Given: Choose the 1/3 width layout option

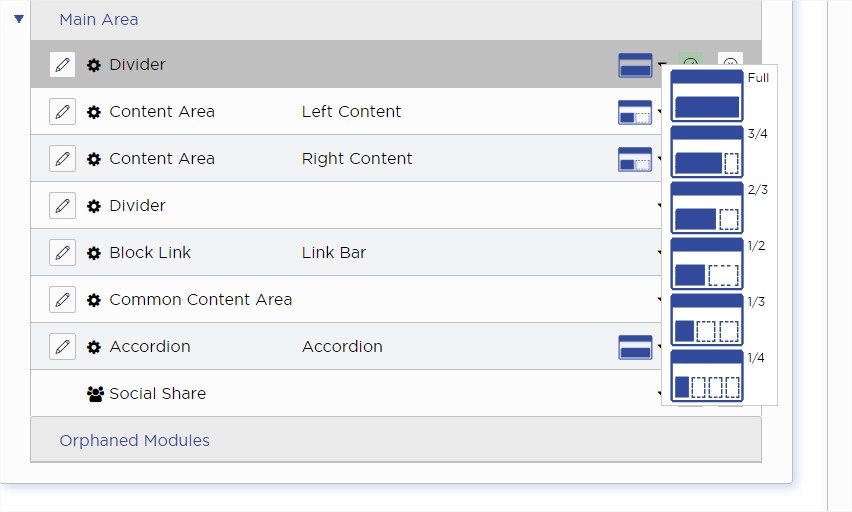Looking at the screenshot, I should click(706, 320).
